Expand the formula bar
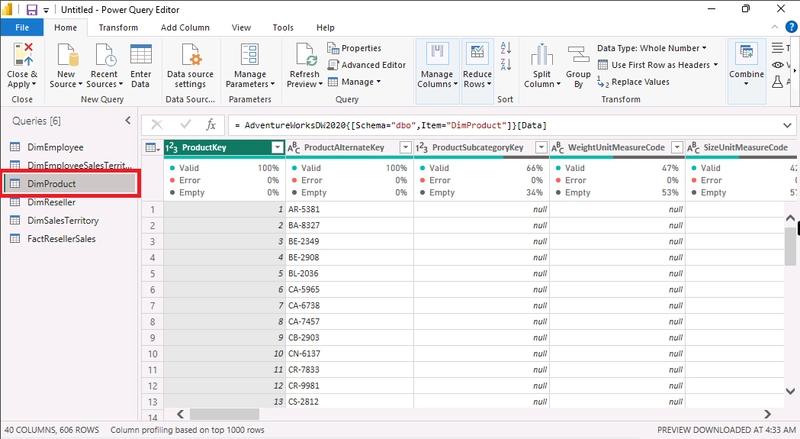 pos(787,125)
